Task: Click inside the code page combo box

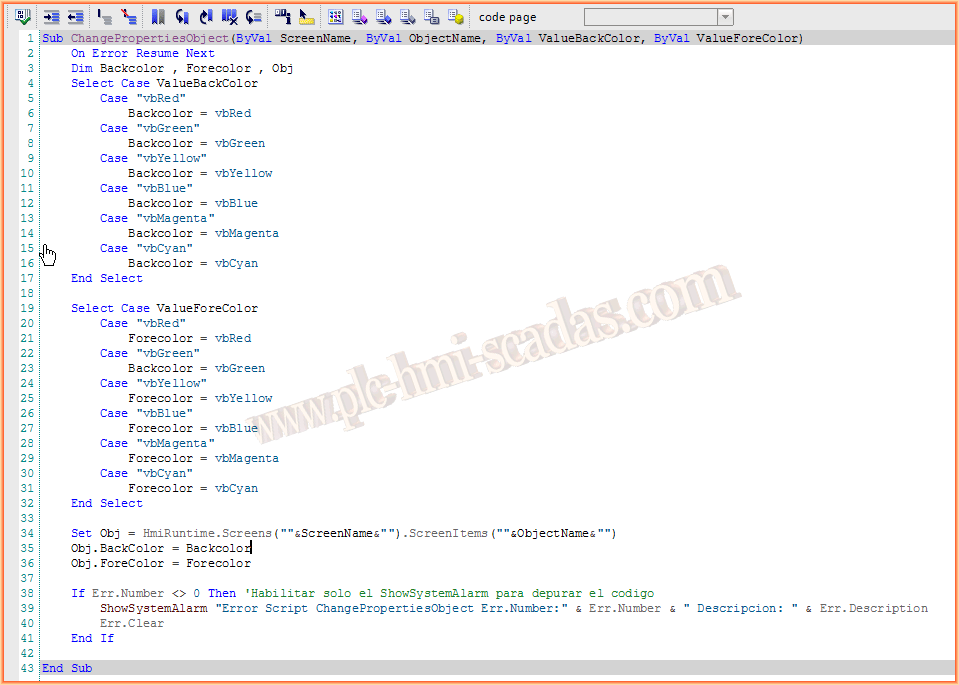Action: point(650,17)
